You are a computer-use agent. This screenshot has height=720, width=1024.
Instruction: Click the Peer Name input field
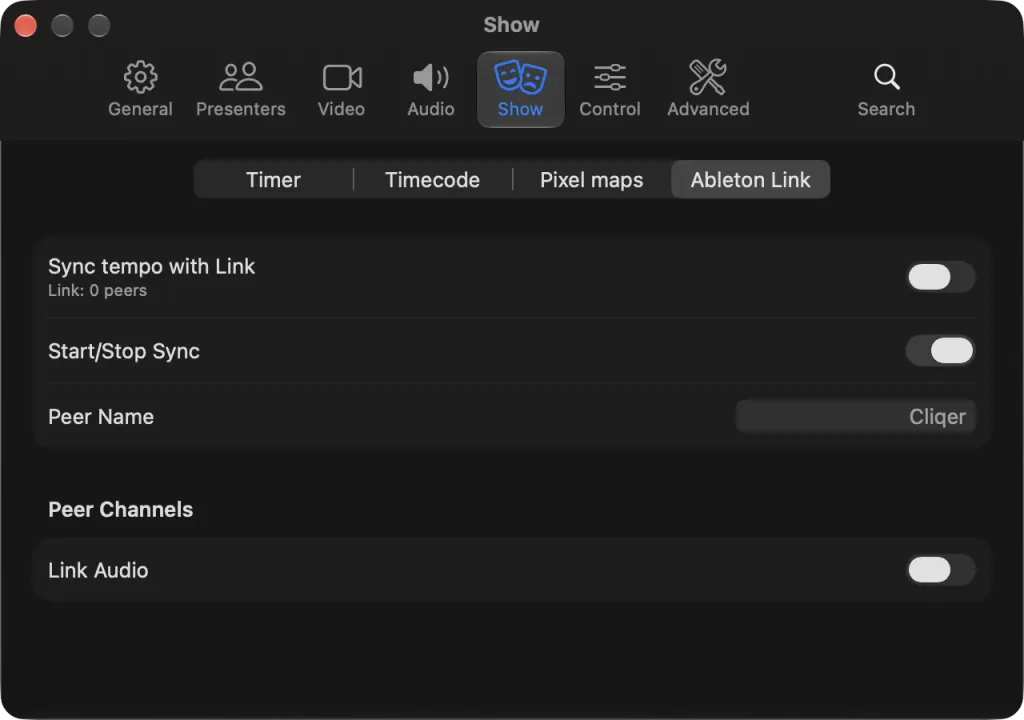pyautogui.click(x=856, y=417)
